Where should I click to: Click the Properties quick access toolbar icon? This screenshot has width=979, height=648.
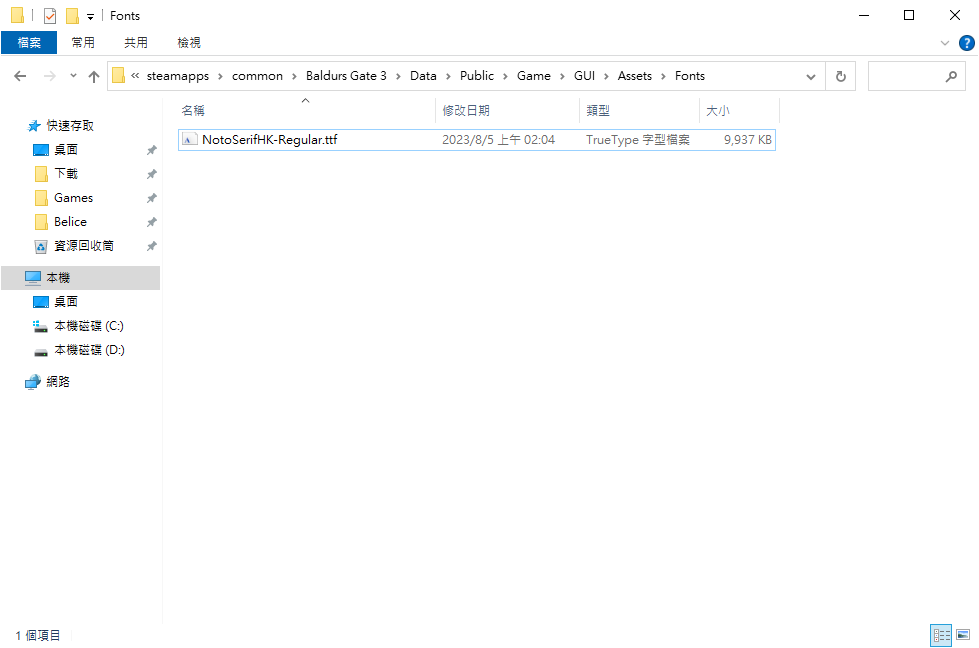tap(50, 16)
